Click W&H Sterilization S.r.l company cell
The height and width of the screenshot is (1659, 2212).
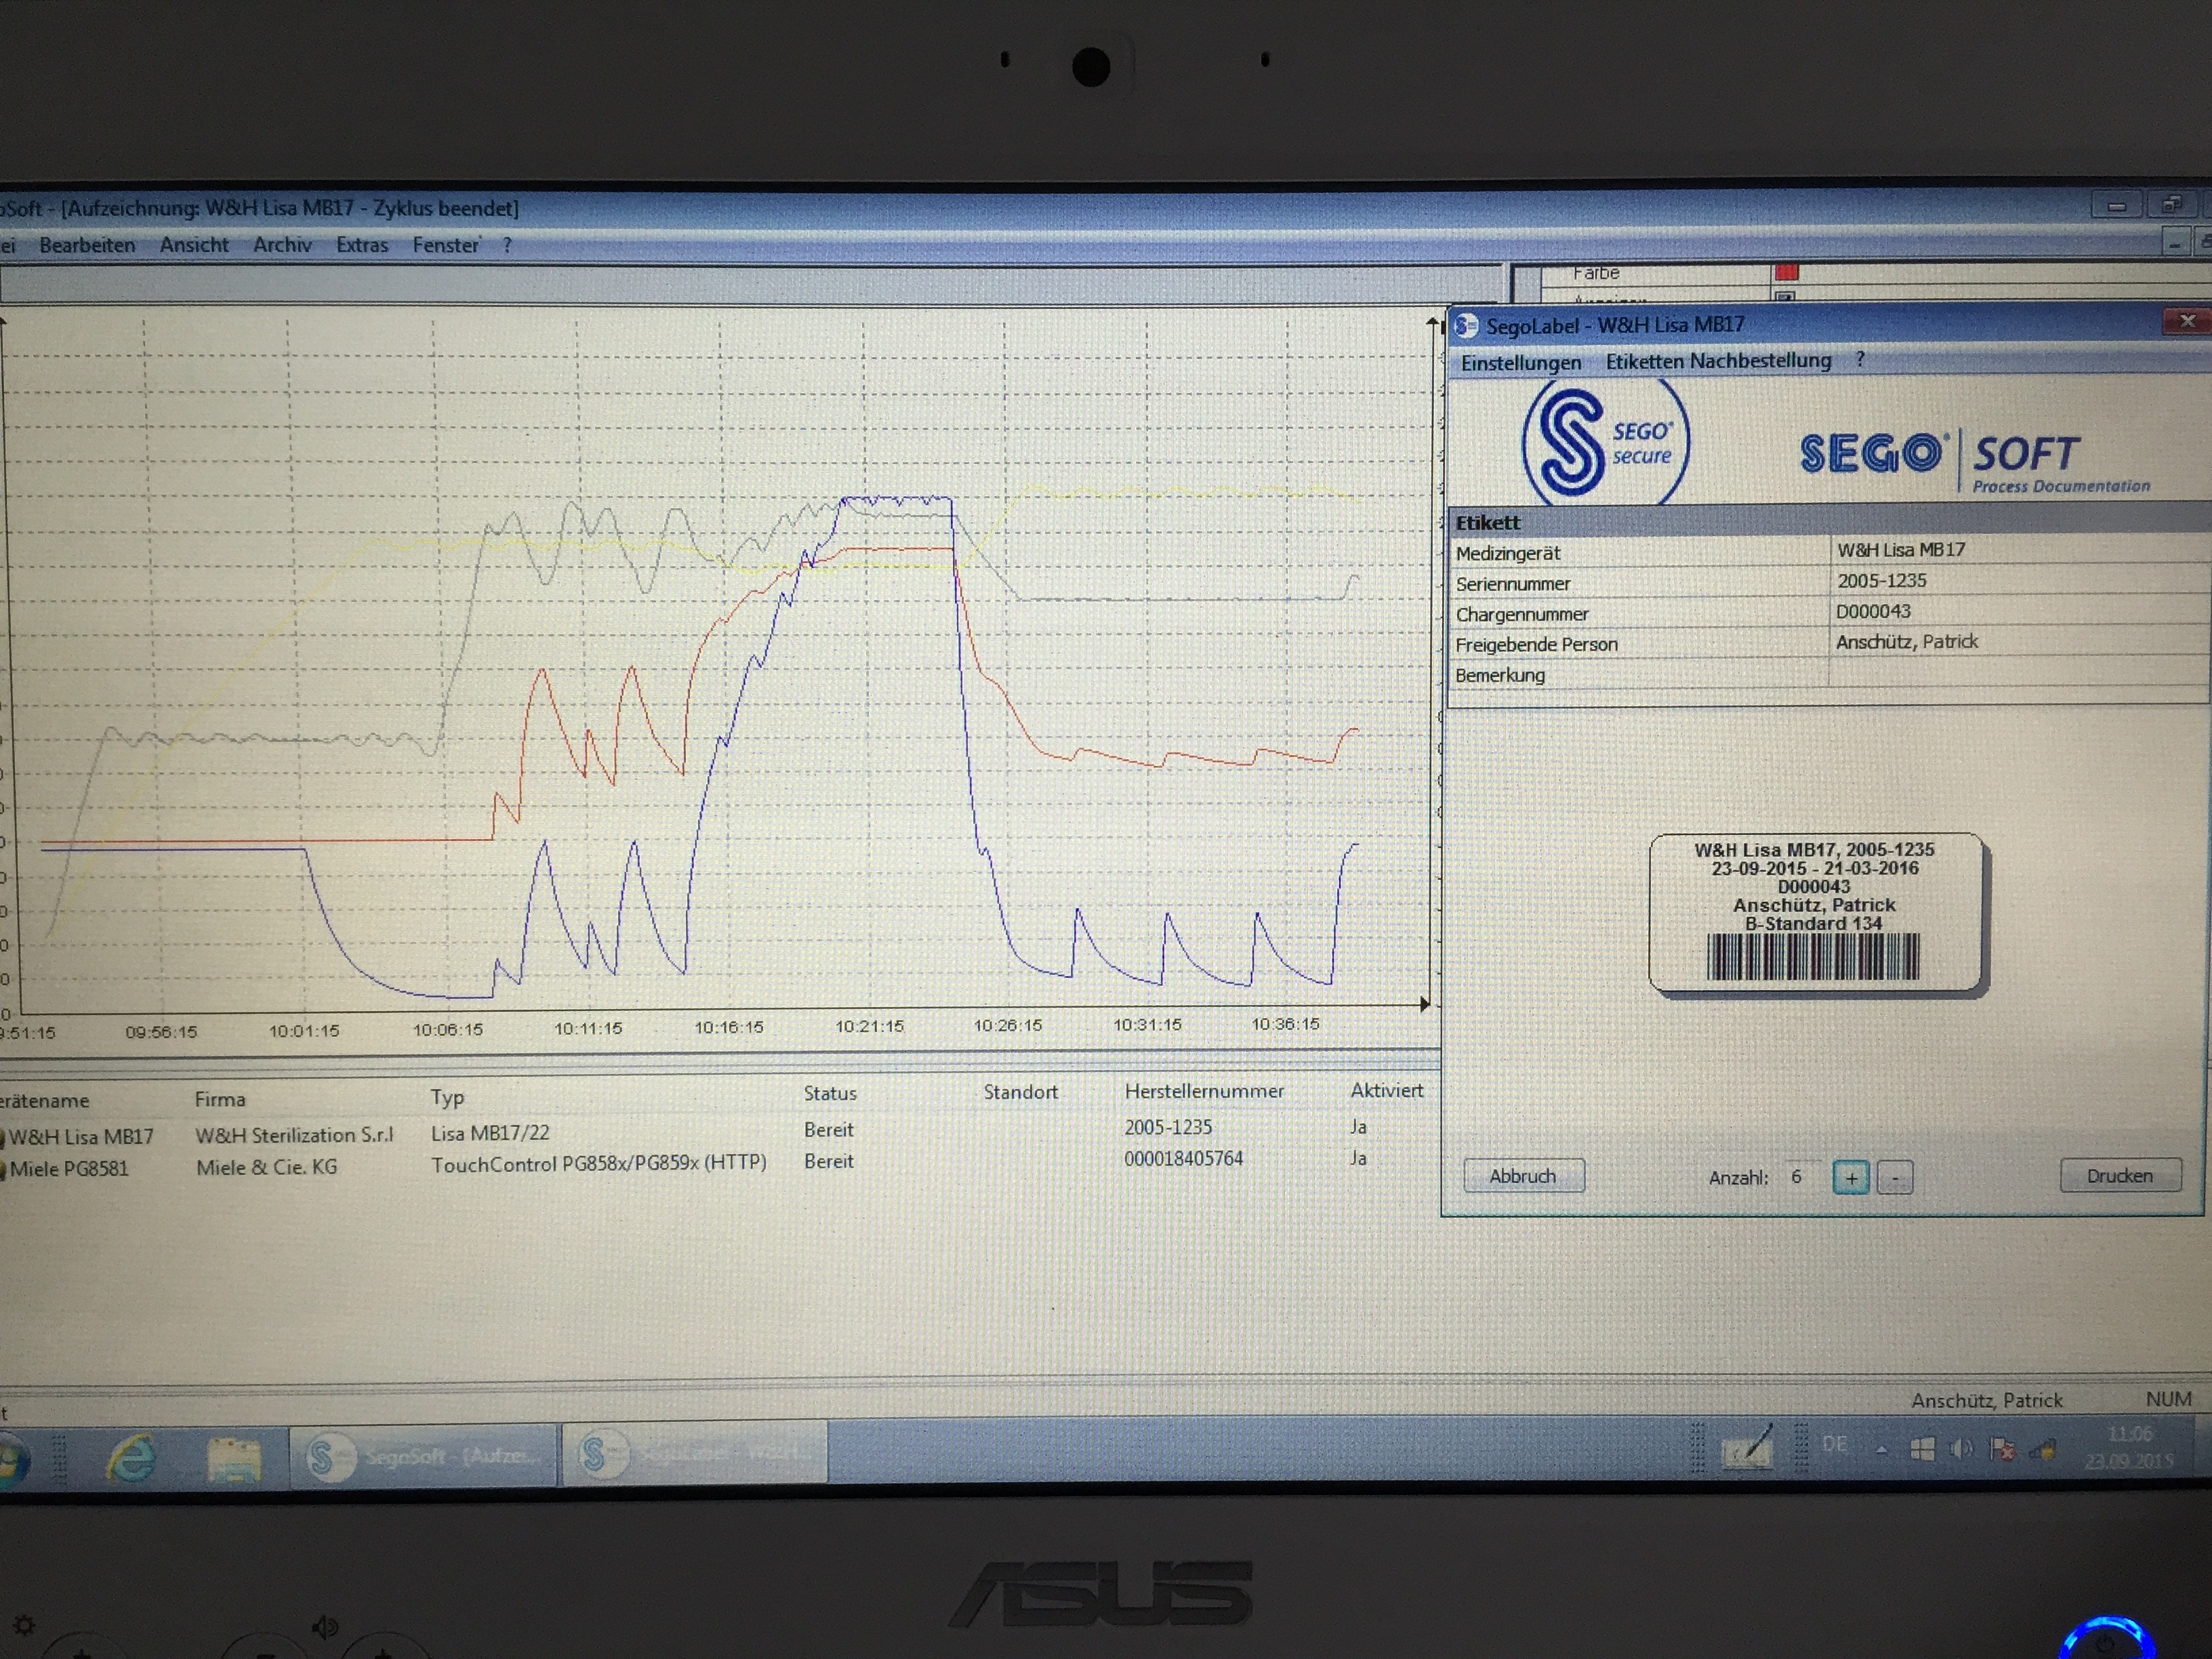(295, 1135)
